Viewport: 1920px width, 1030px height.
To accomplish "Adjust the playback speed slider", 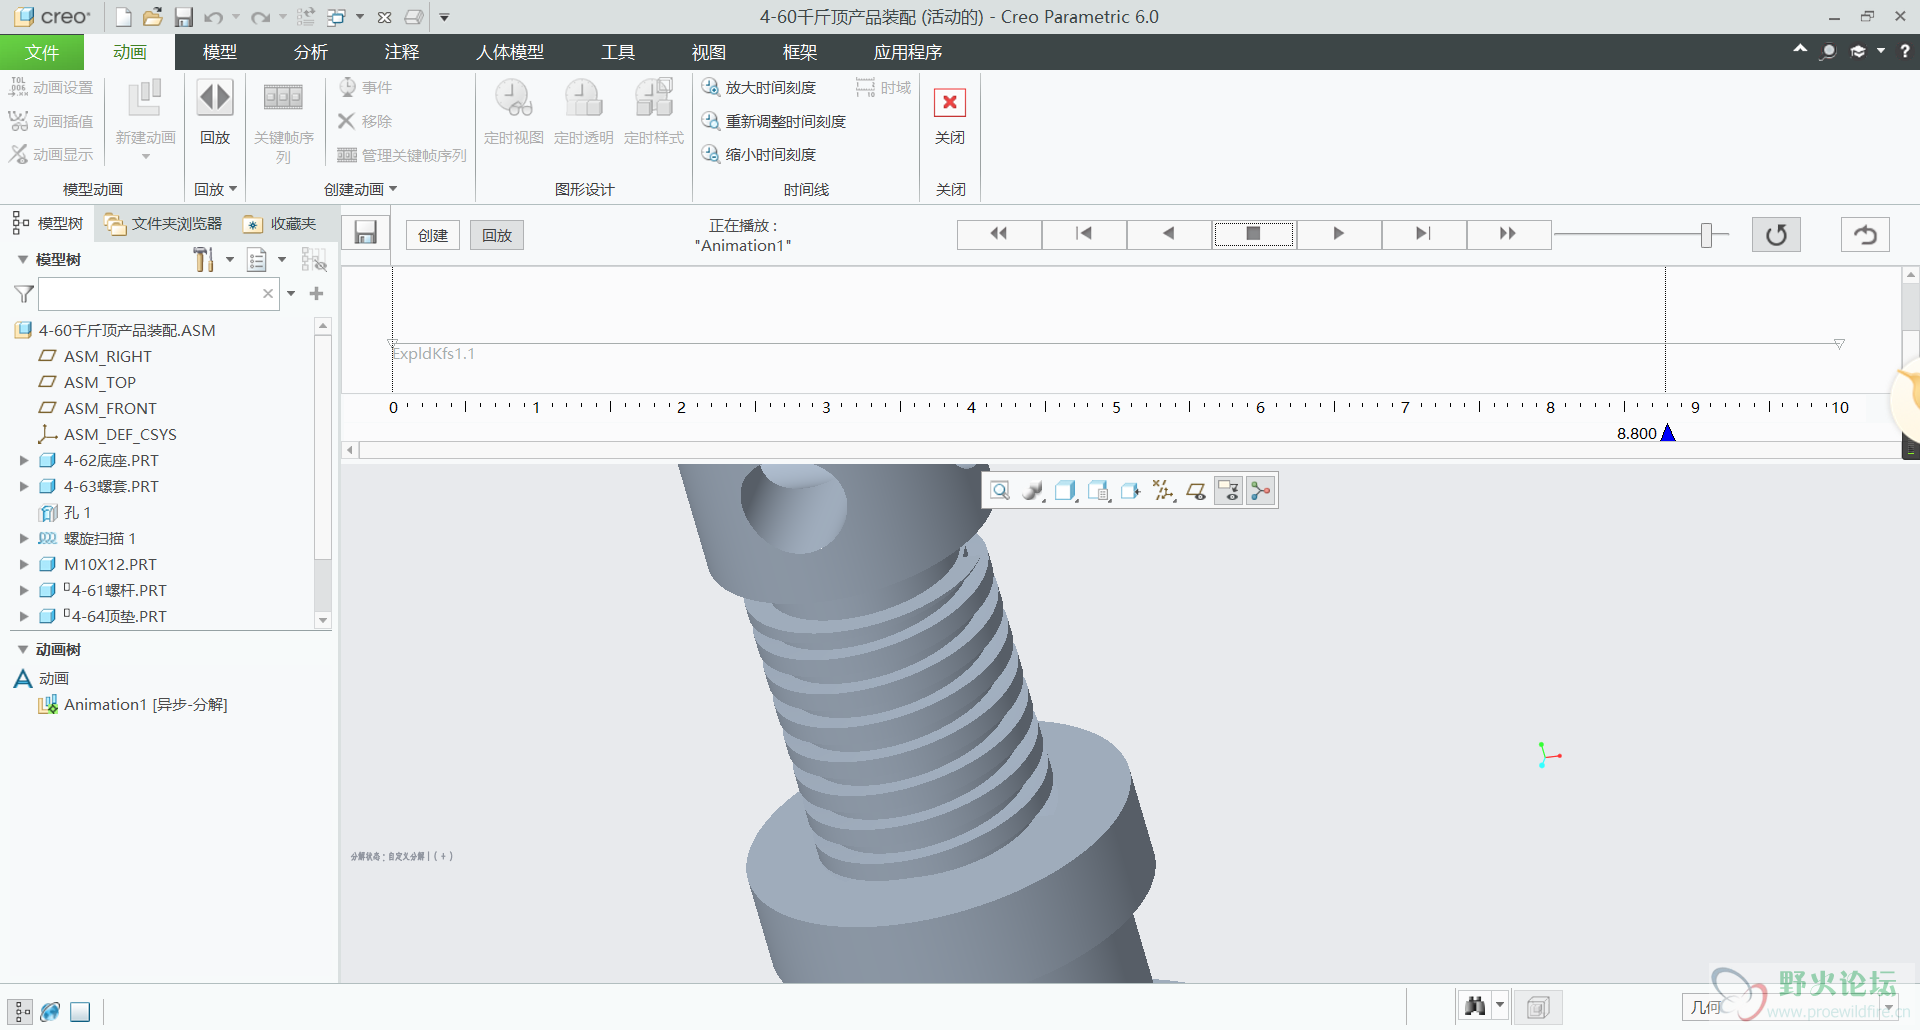I will pos(1707,235).
